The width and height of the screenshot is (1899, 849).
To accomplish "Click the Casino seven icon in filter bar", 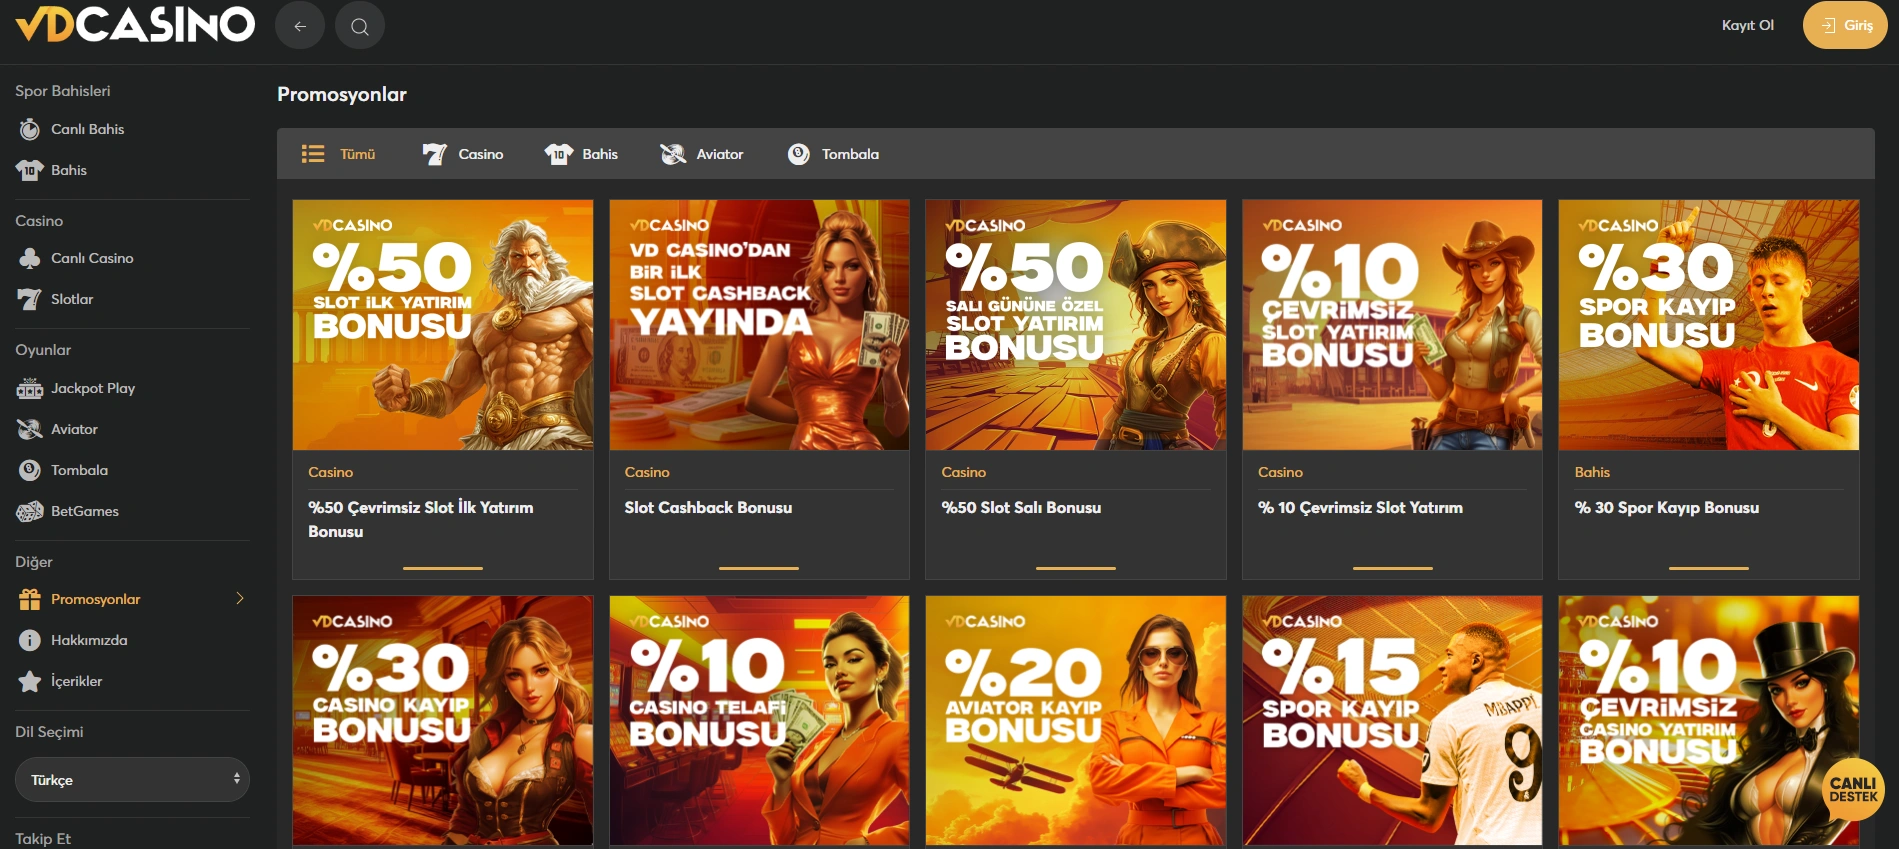I will pos(434,154).
